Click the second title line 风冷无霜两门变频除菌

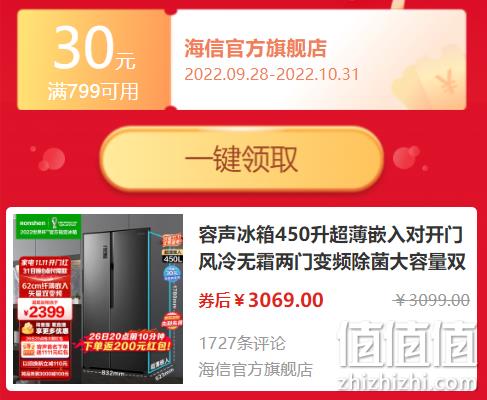(x=332, y=262)
